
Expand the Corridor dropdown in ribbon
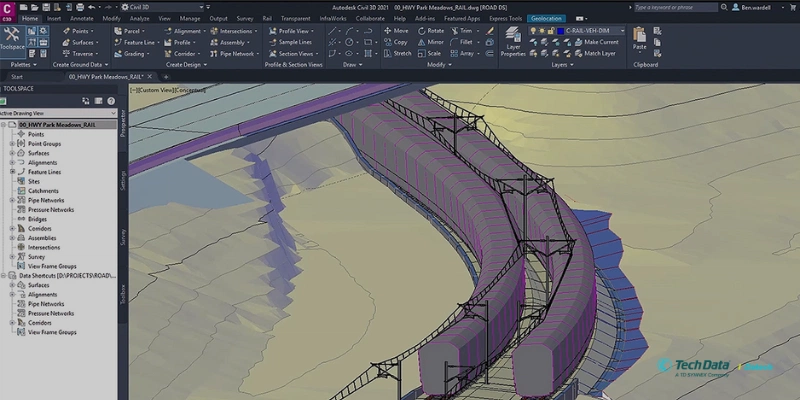tap(200, 54)
